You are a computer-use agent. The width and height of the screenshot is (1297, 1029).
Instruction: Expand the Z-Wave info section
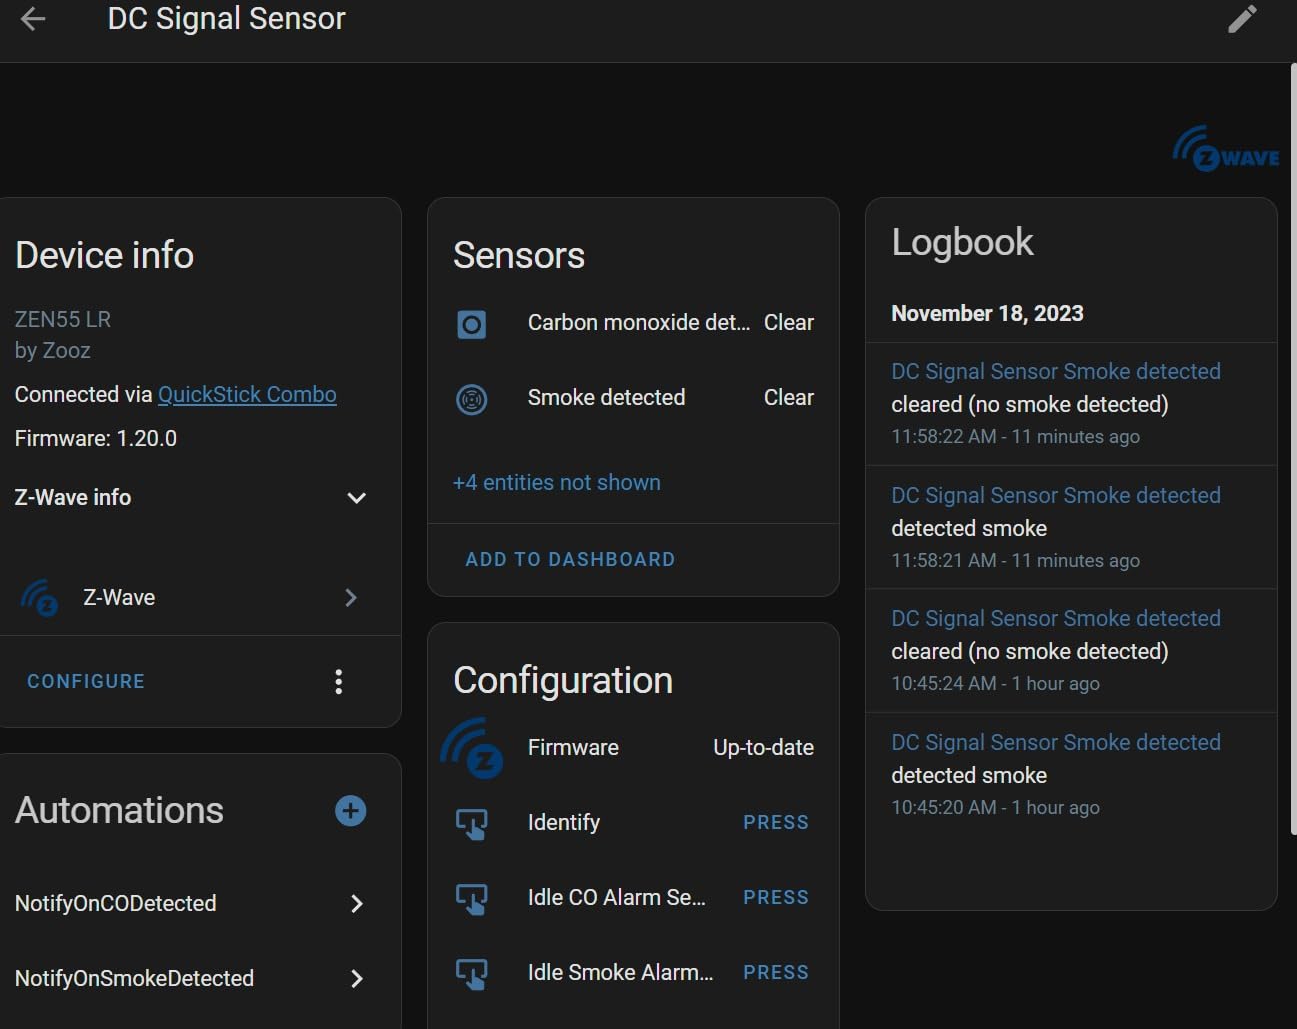click(356, 497)
